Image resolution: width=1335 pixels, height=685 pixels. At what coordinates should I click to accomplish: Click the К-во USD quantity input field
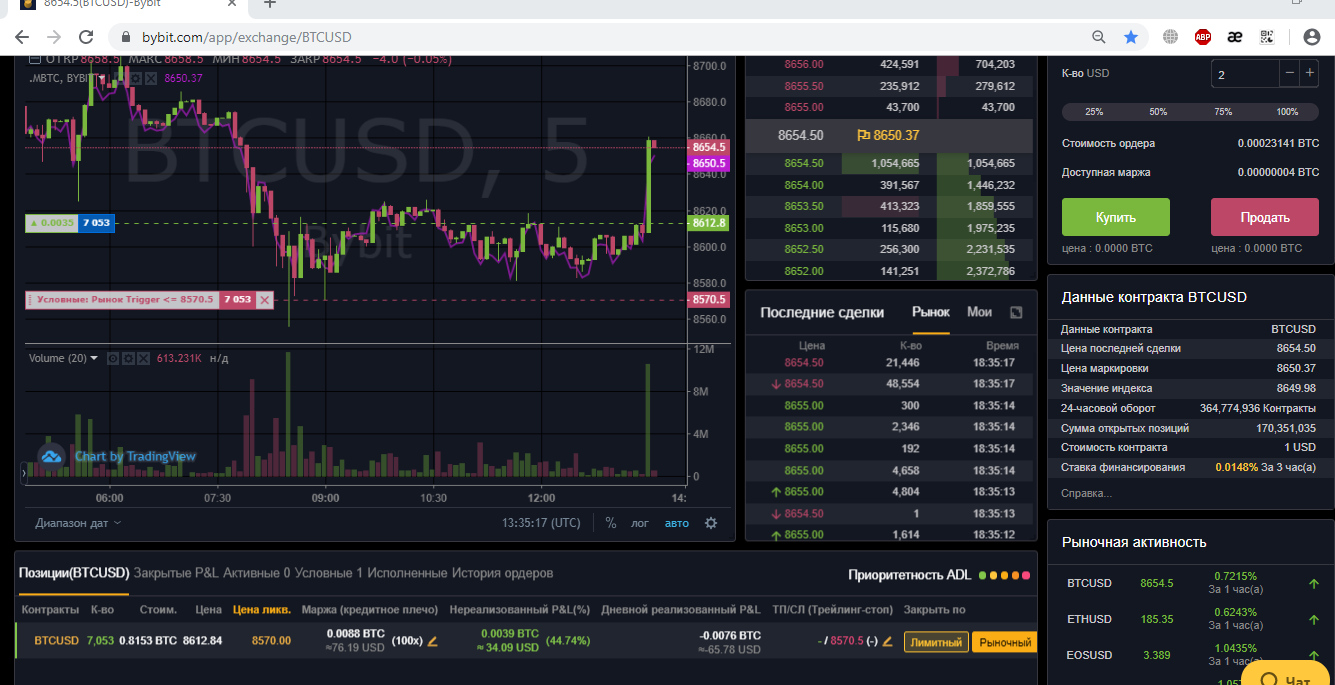(1245, 73)
